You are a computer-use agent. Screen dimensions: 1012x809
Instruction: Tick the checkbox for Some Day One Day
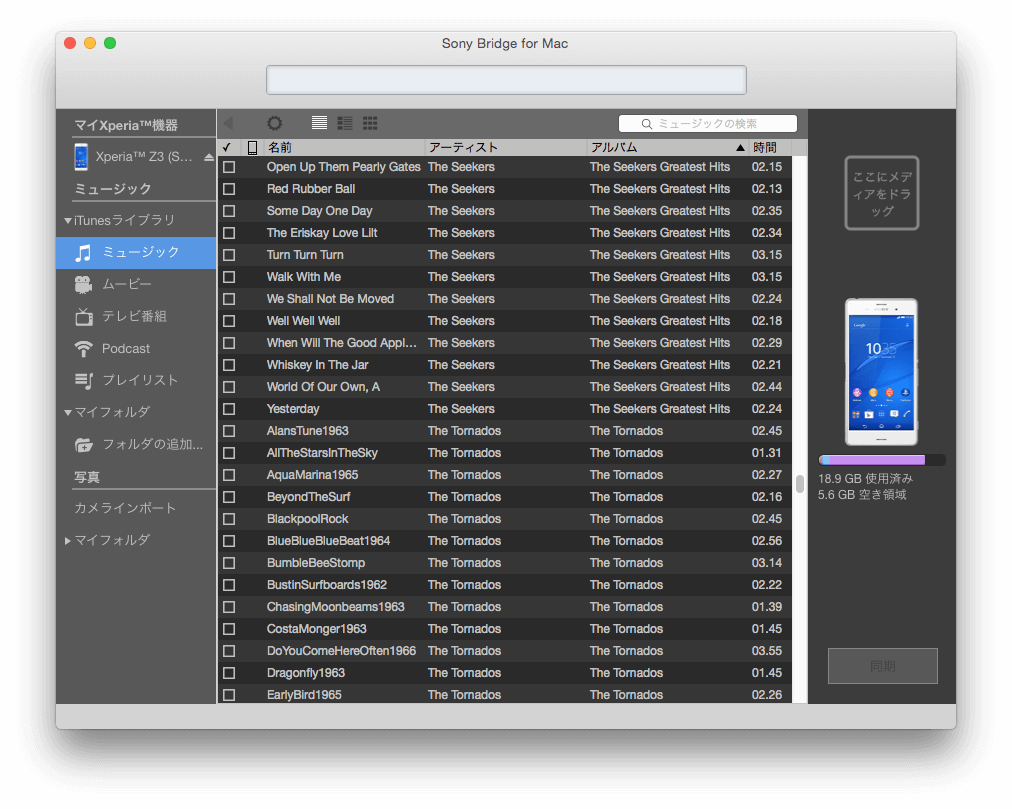coord(229,211)
